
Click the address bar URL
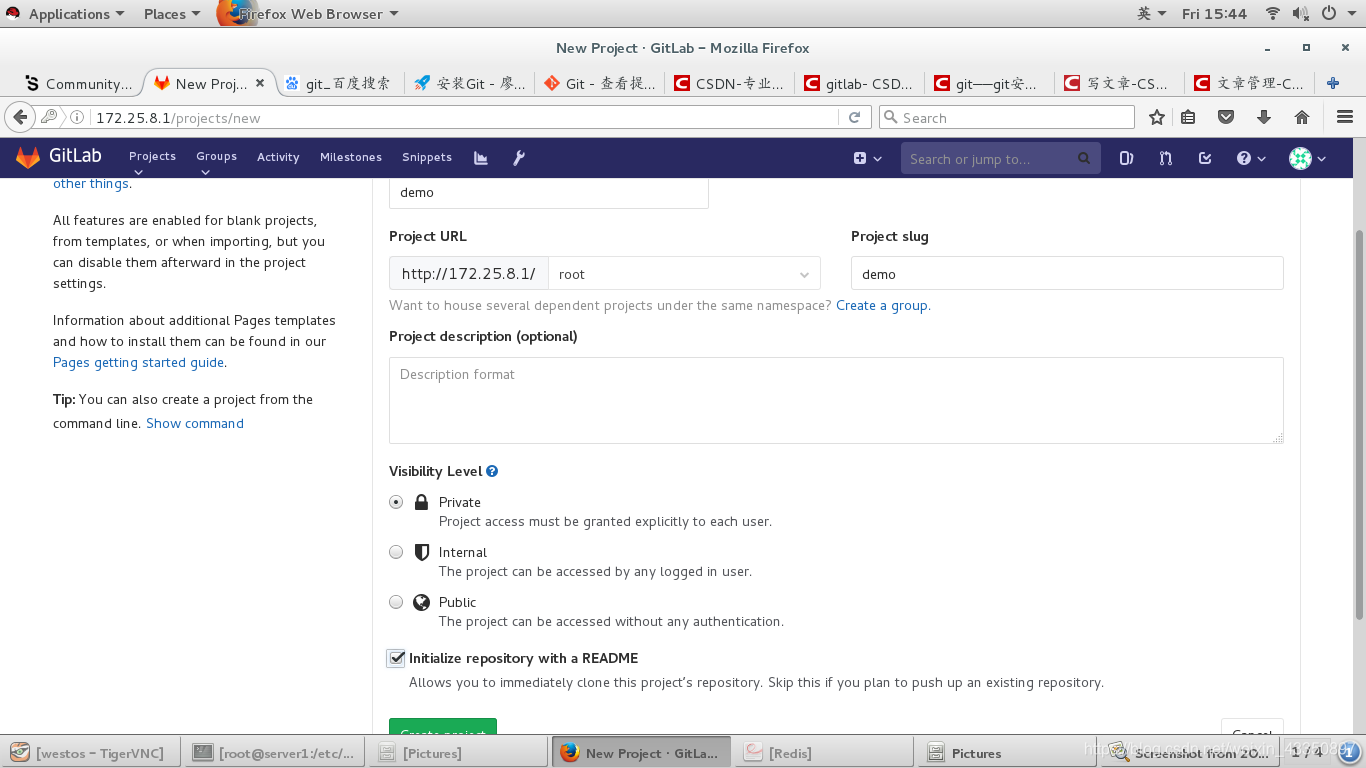pos(465,117)
